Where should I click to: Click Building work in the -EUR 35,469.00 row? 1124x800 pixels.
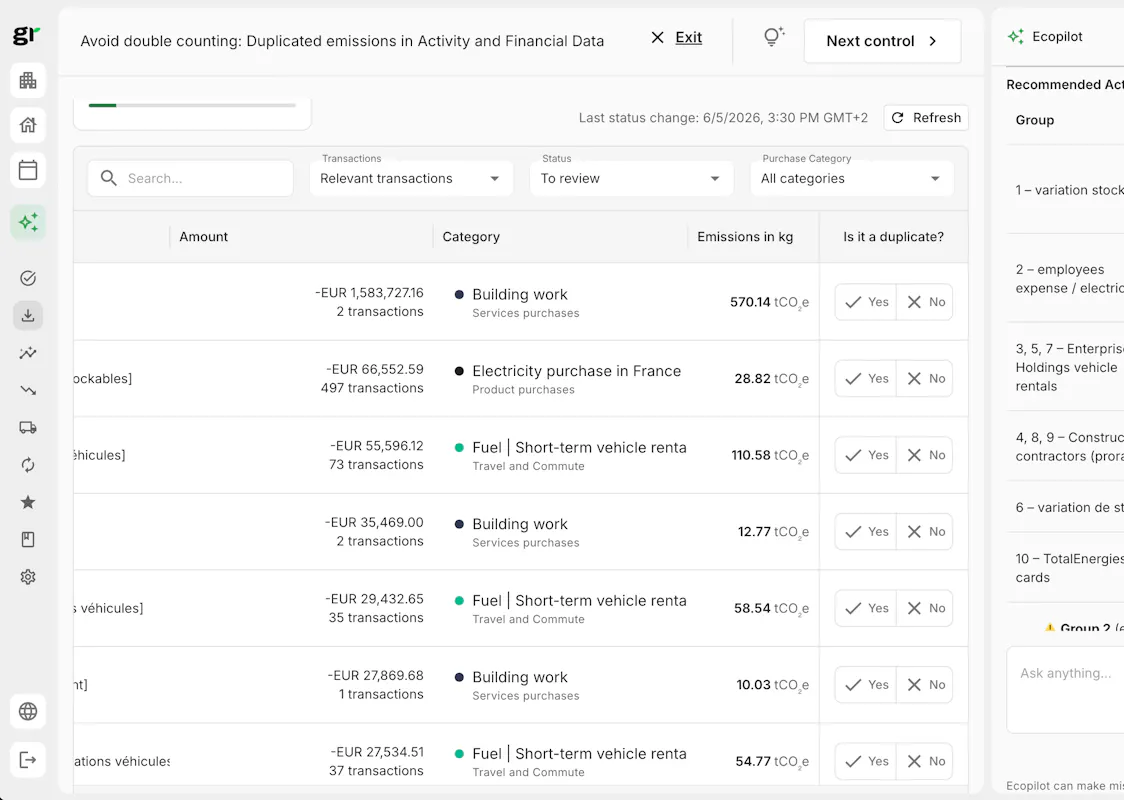point(520,524)
